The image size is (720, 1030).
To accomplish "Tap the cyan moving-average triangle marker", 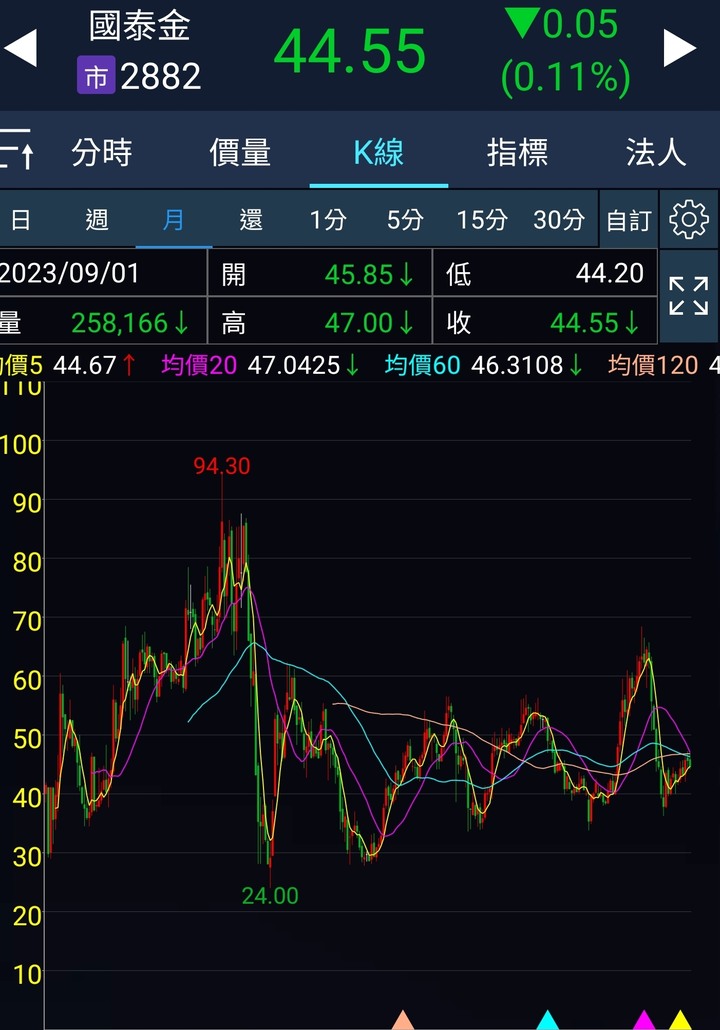I will click(x=547, y=1020).
